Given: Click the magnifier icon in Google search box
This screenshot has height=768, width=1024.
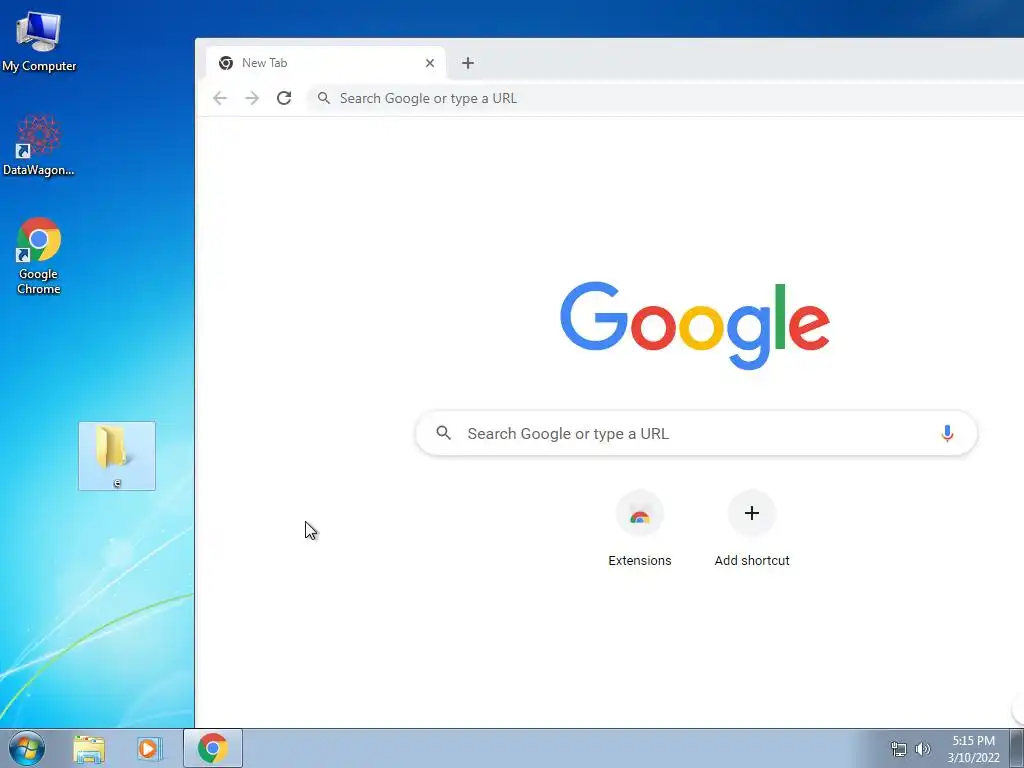Looking at the screenshot, I should pos(443,432).
